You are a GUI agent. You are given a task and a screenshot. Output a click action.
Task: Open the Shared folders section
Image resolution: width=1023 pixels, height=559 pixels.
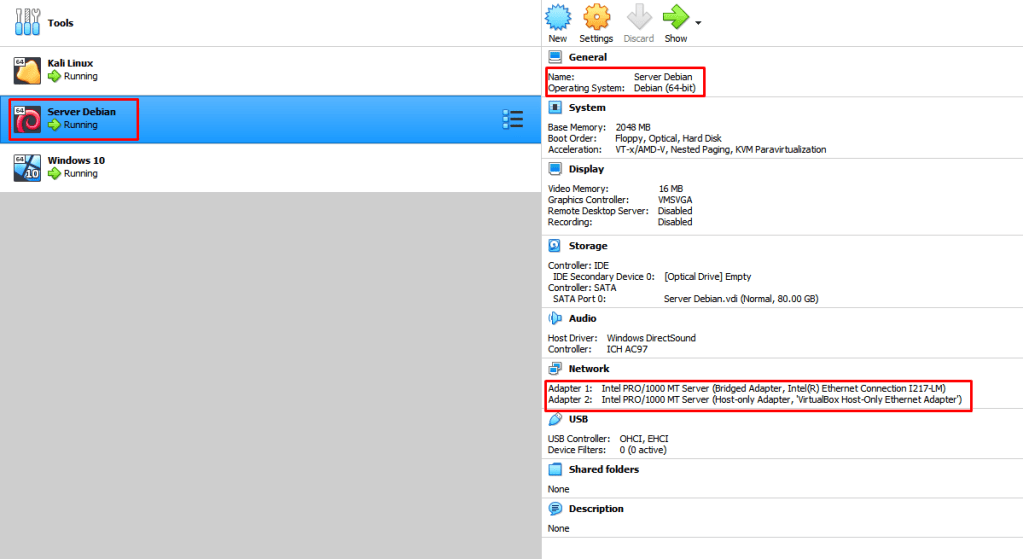pos(603,469)
